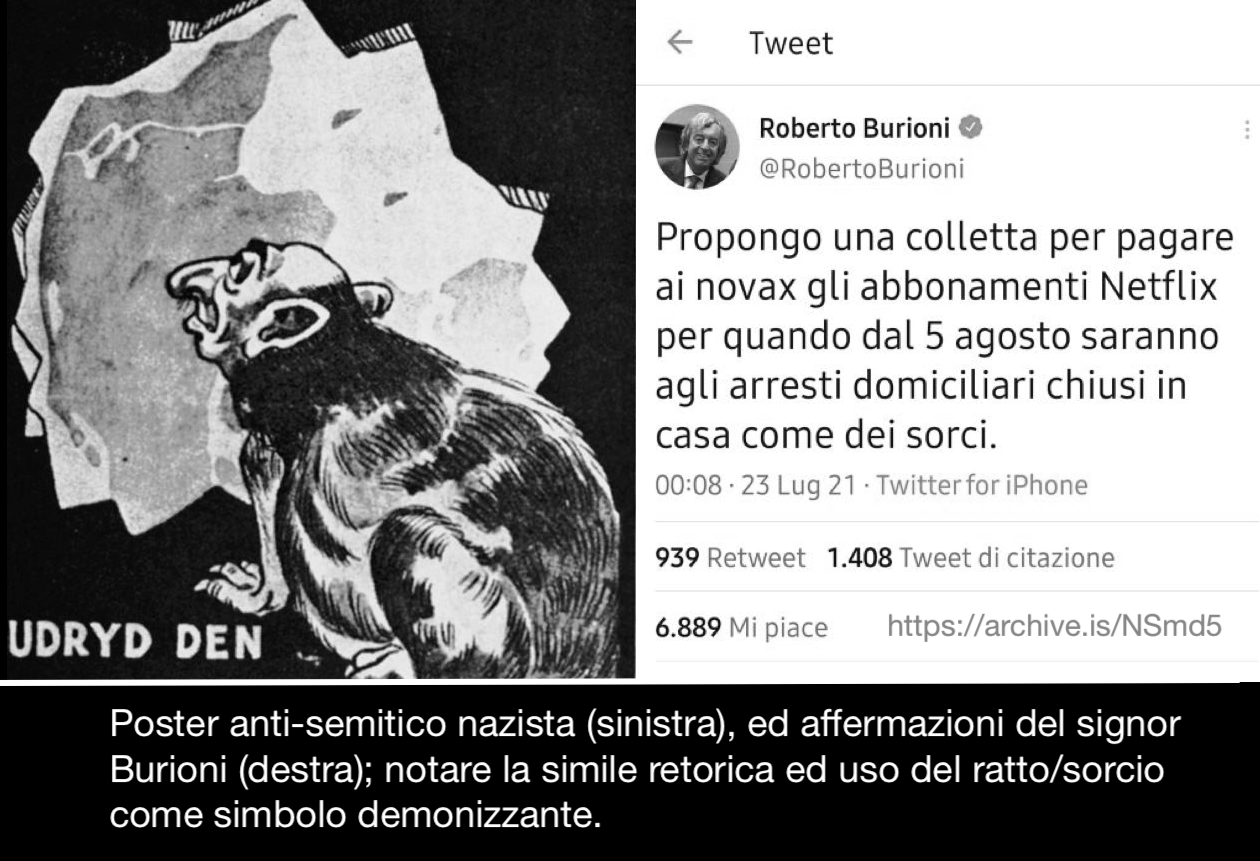The width and height of the screenshot is (1260, 861).
Task: Open the archive.is/NSmd5 URL
Action: pyautogui.click(x=1055, y=627)
